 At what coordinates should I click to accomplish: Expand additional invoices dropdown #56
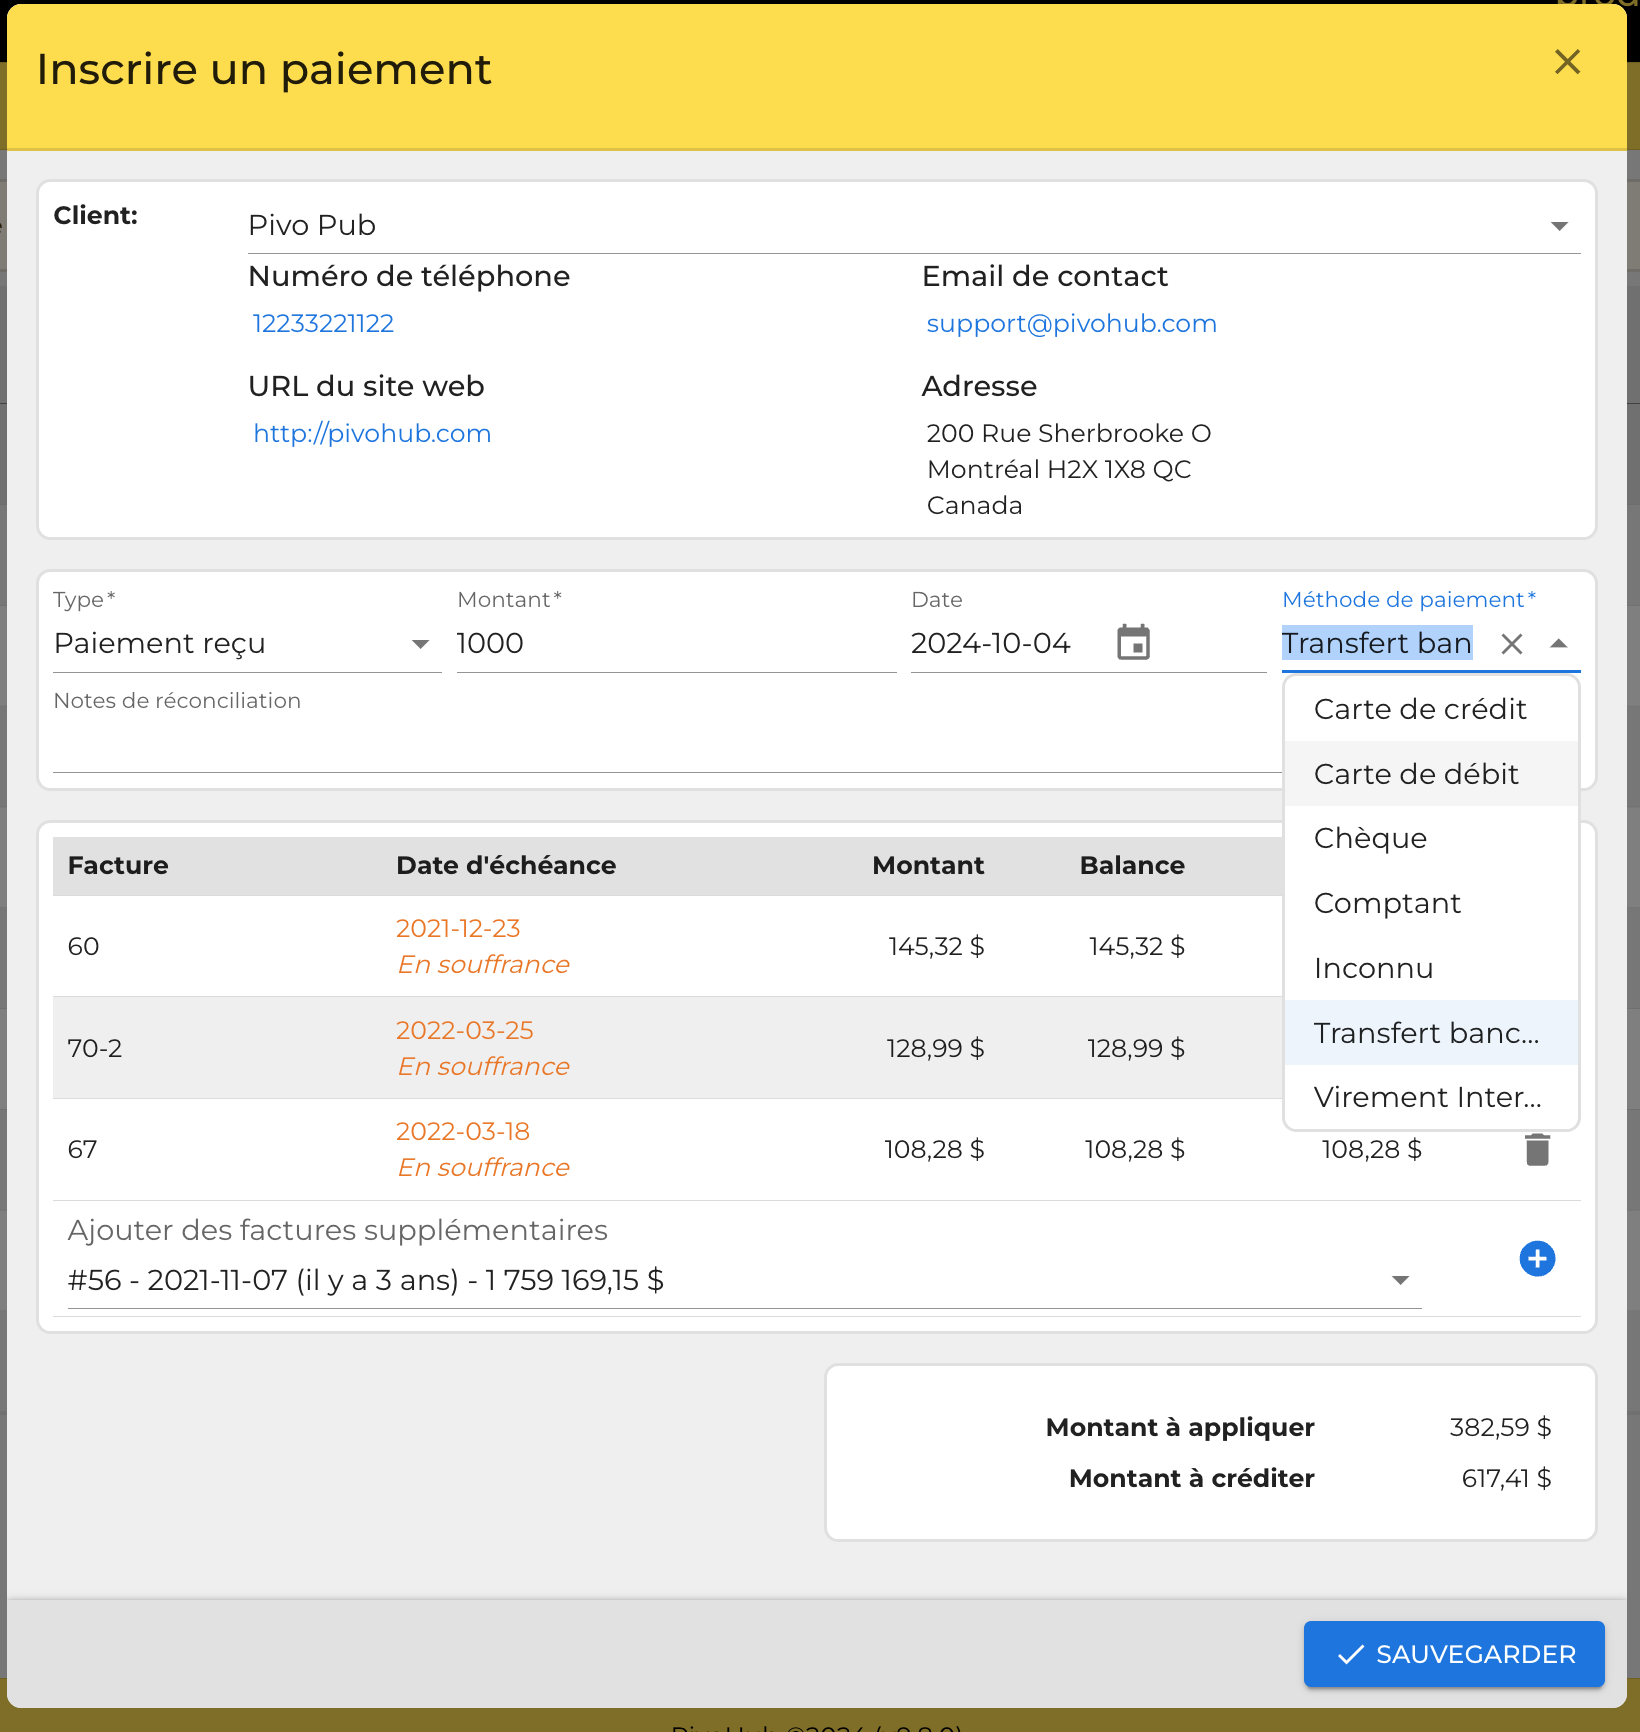tap(744, 1281)
